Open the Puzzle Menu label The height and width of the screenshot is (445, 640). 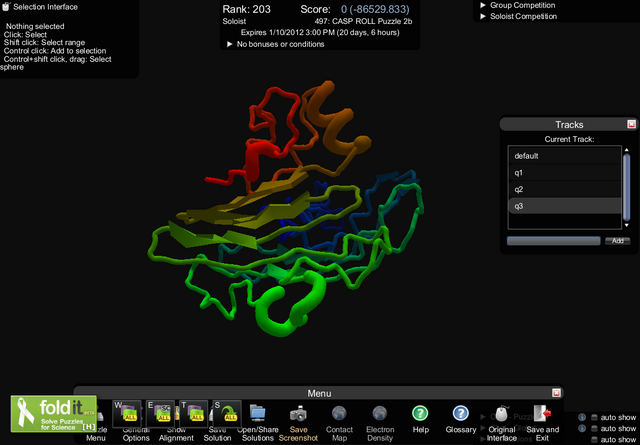click(96, 434)
